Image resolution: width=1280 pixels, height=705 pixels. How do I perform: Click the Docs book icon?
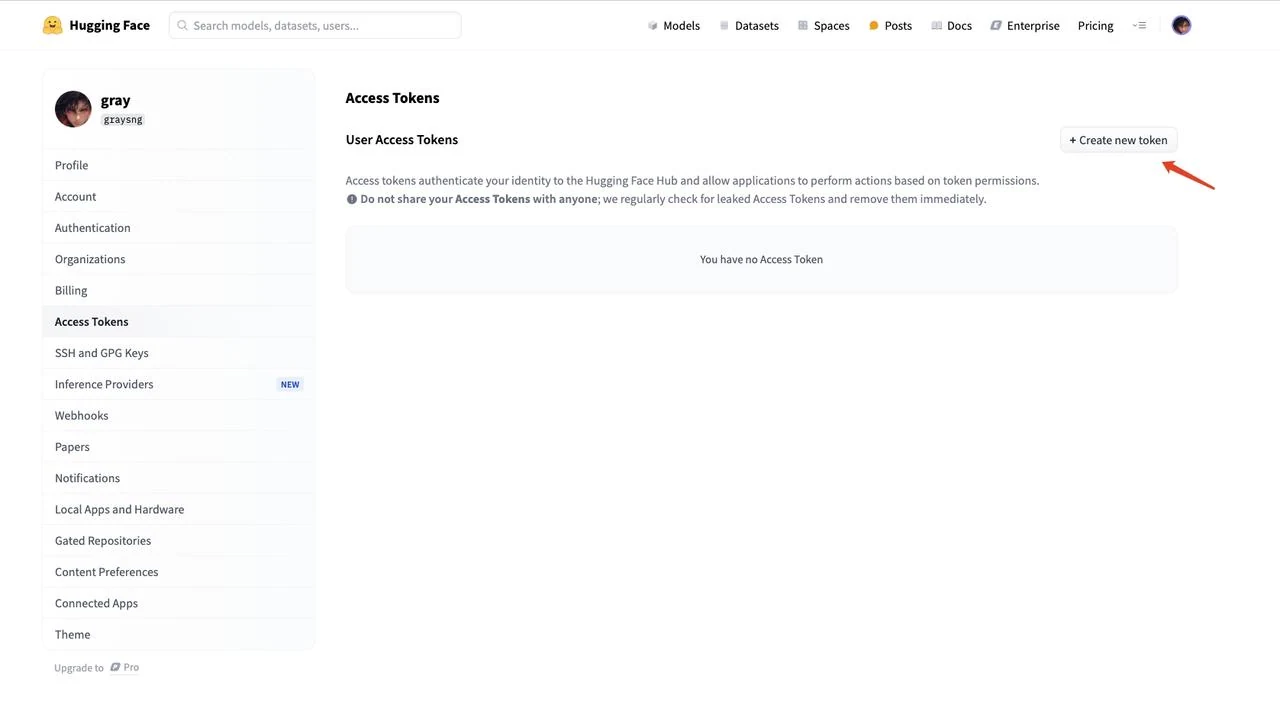tap(936, 26)
